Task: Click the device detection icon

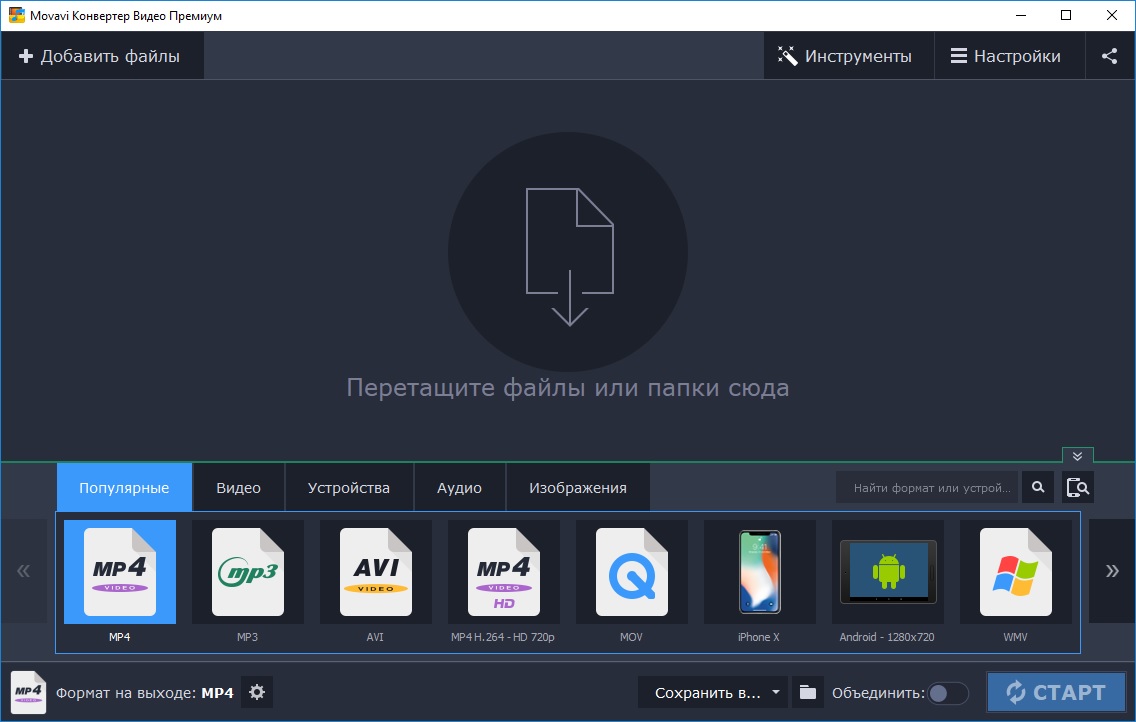Action: pyautogui.click(x=1077, y=488)
